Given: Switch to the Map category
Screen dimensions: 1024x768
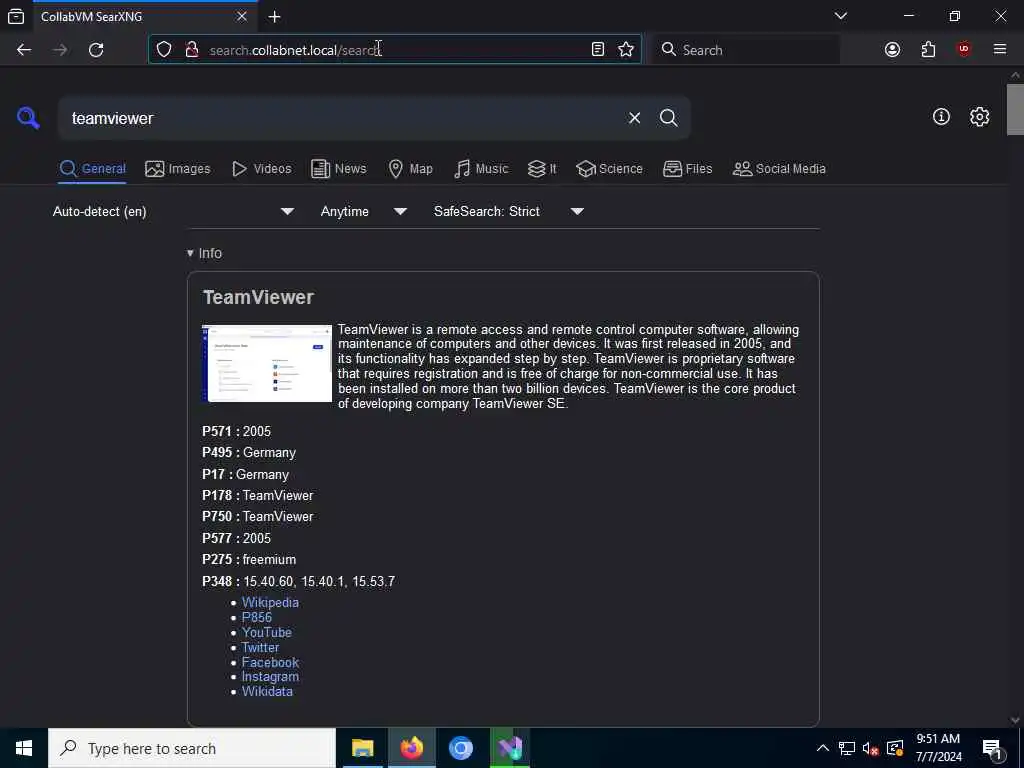Looking at the screenshot, I should (x=410, y=168).
